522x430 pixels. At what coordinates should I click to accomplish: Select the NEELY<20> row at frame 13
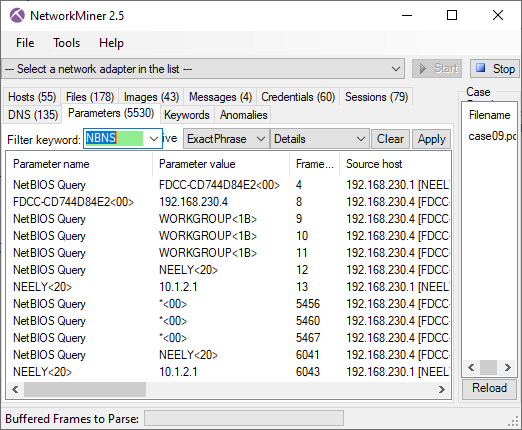228,287
